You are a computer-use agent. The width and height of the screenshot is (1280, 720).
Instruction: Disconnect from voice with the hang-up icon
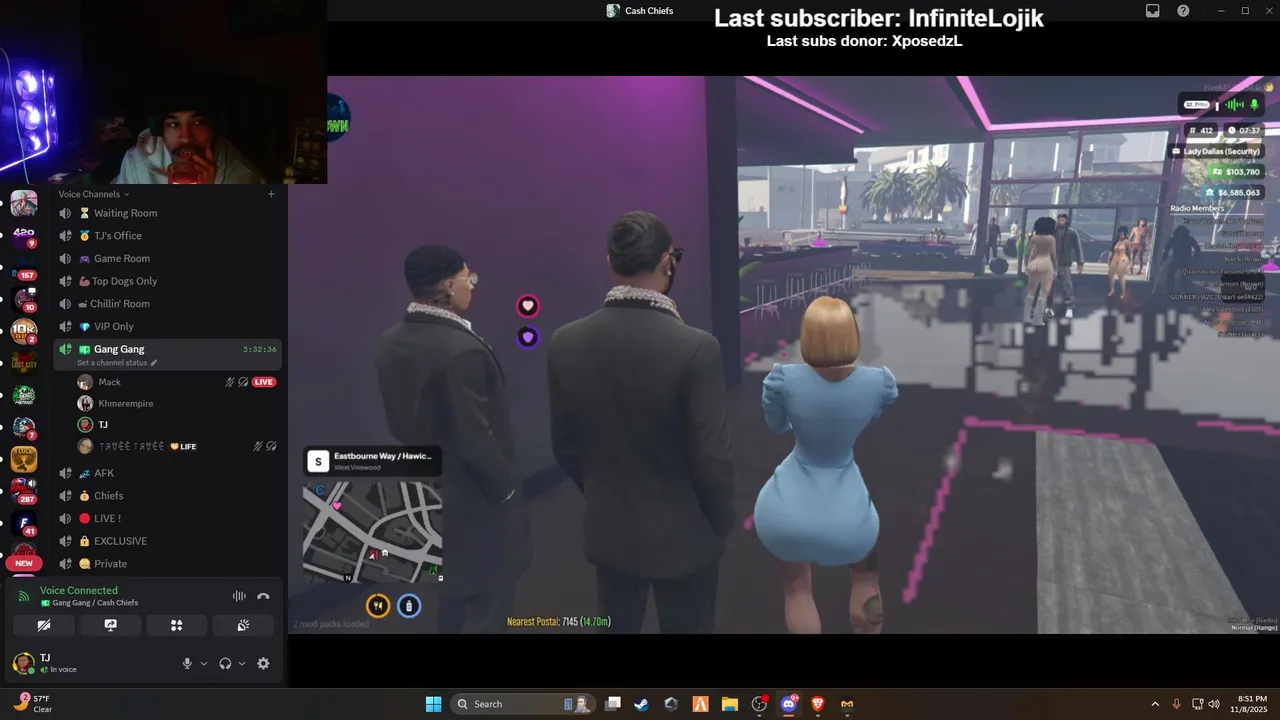[x=263, y=596]
